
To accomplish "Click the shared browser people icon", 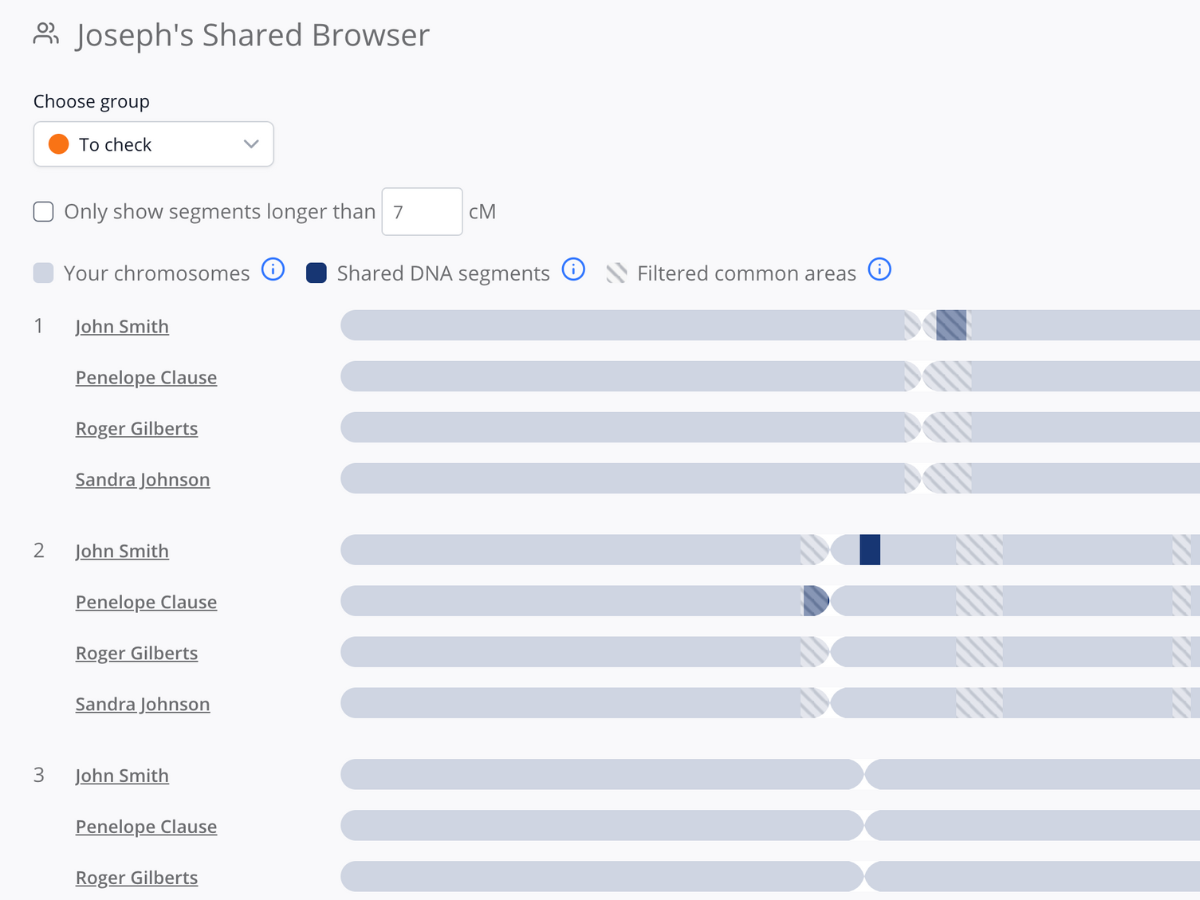I will pyautogui.click(x=44, y=33).
